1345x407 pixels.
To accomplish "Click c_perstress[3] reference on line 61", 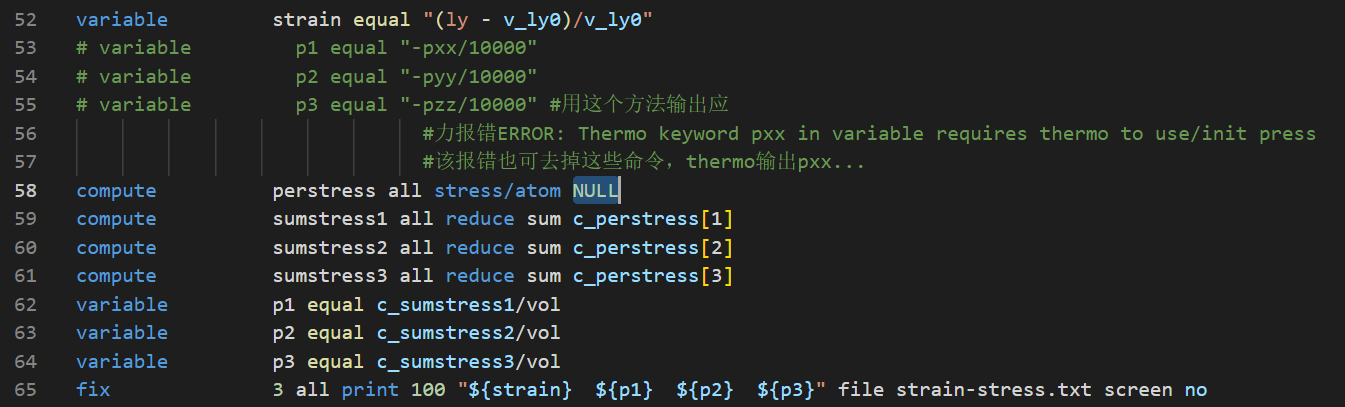I will pyautogui.click(x=653, y=276).
